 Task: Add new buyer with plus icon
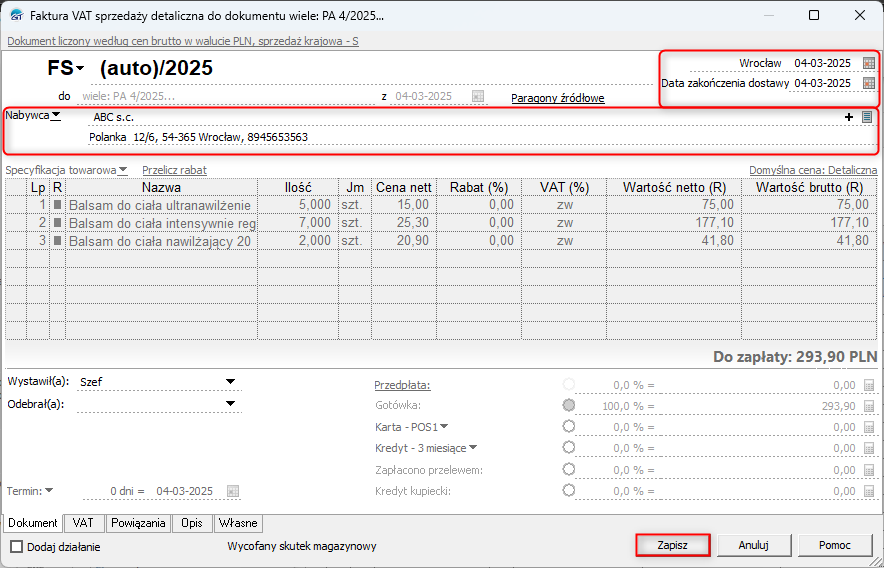848,117
